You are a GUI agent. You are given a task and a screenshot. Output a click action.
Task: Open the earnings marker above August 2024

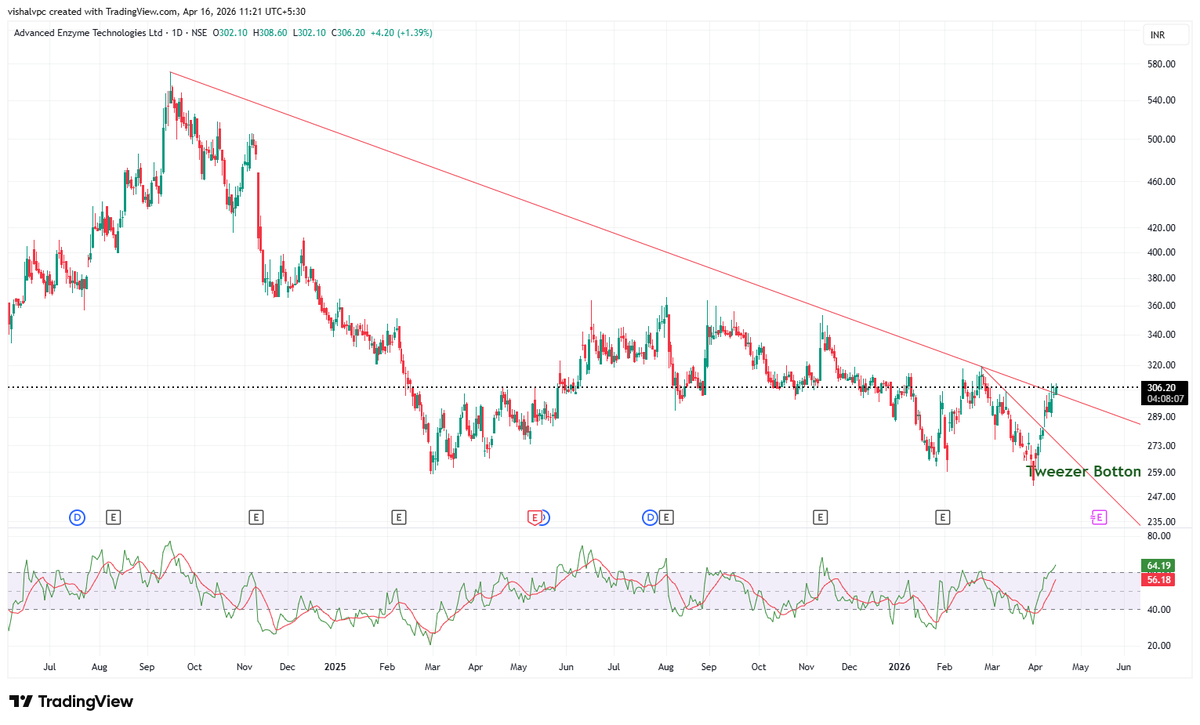(x=113, y=517)
